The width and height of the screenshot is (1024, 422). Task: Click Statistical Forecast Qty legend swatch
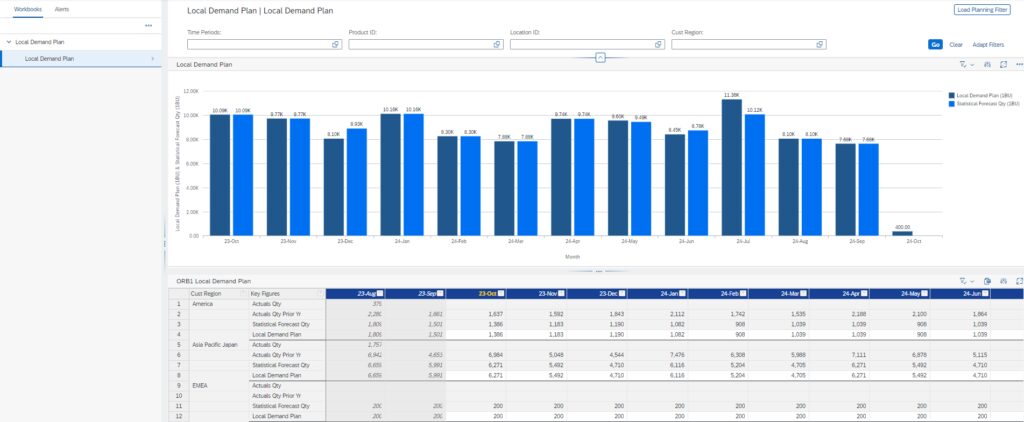(x=951, y=104)
